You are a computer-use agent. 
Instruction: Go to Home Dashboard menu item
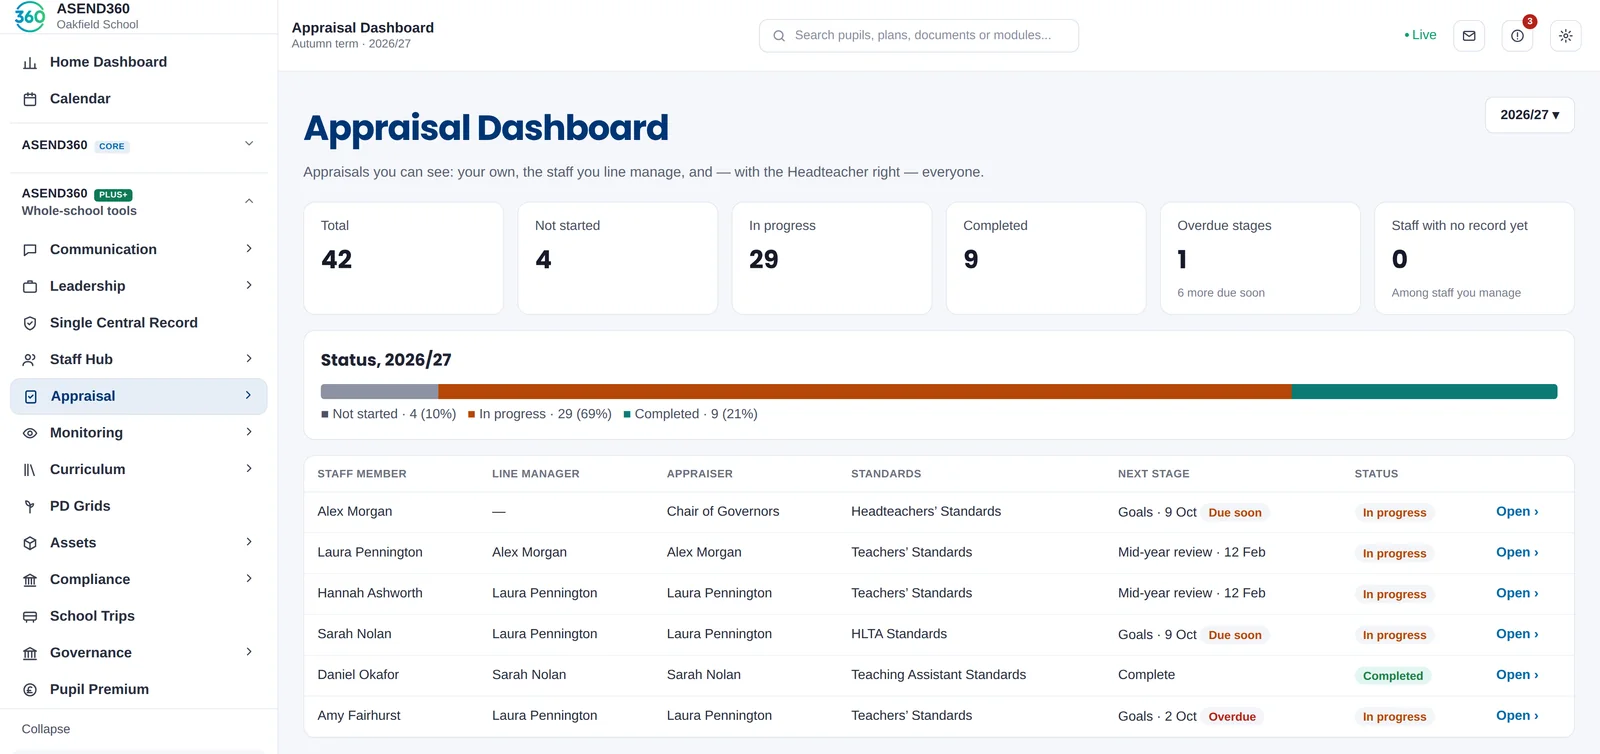coord(138,62)
